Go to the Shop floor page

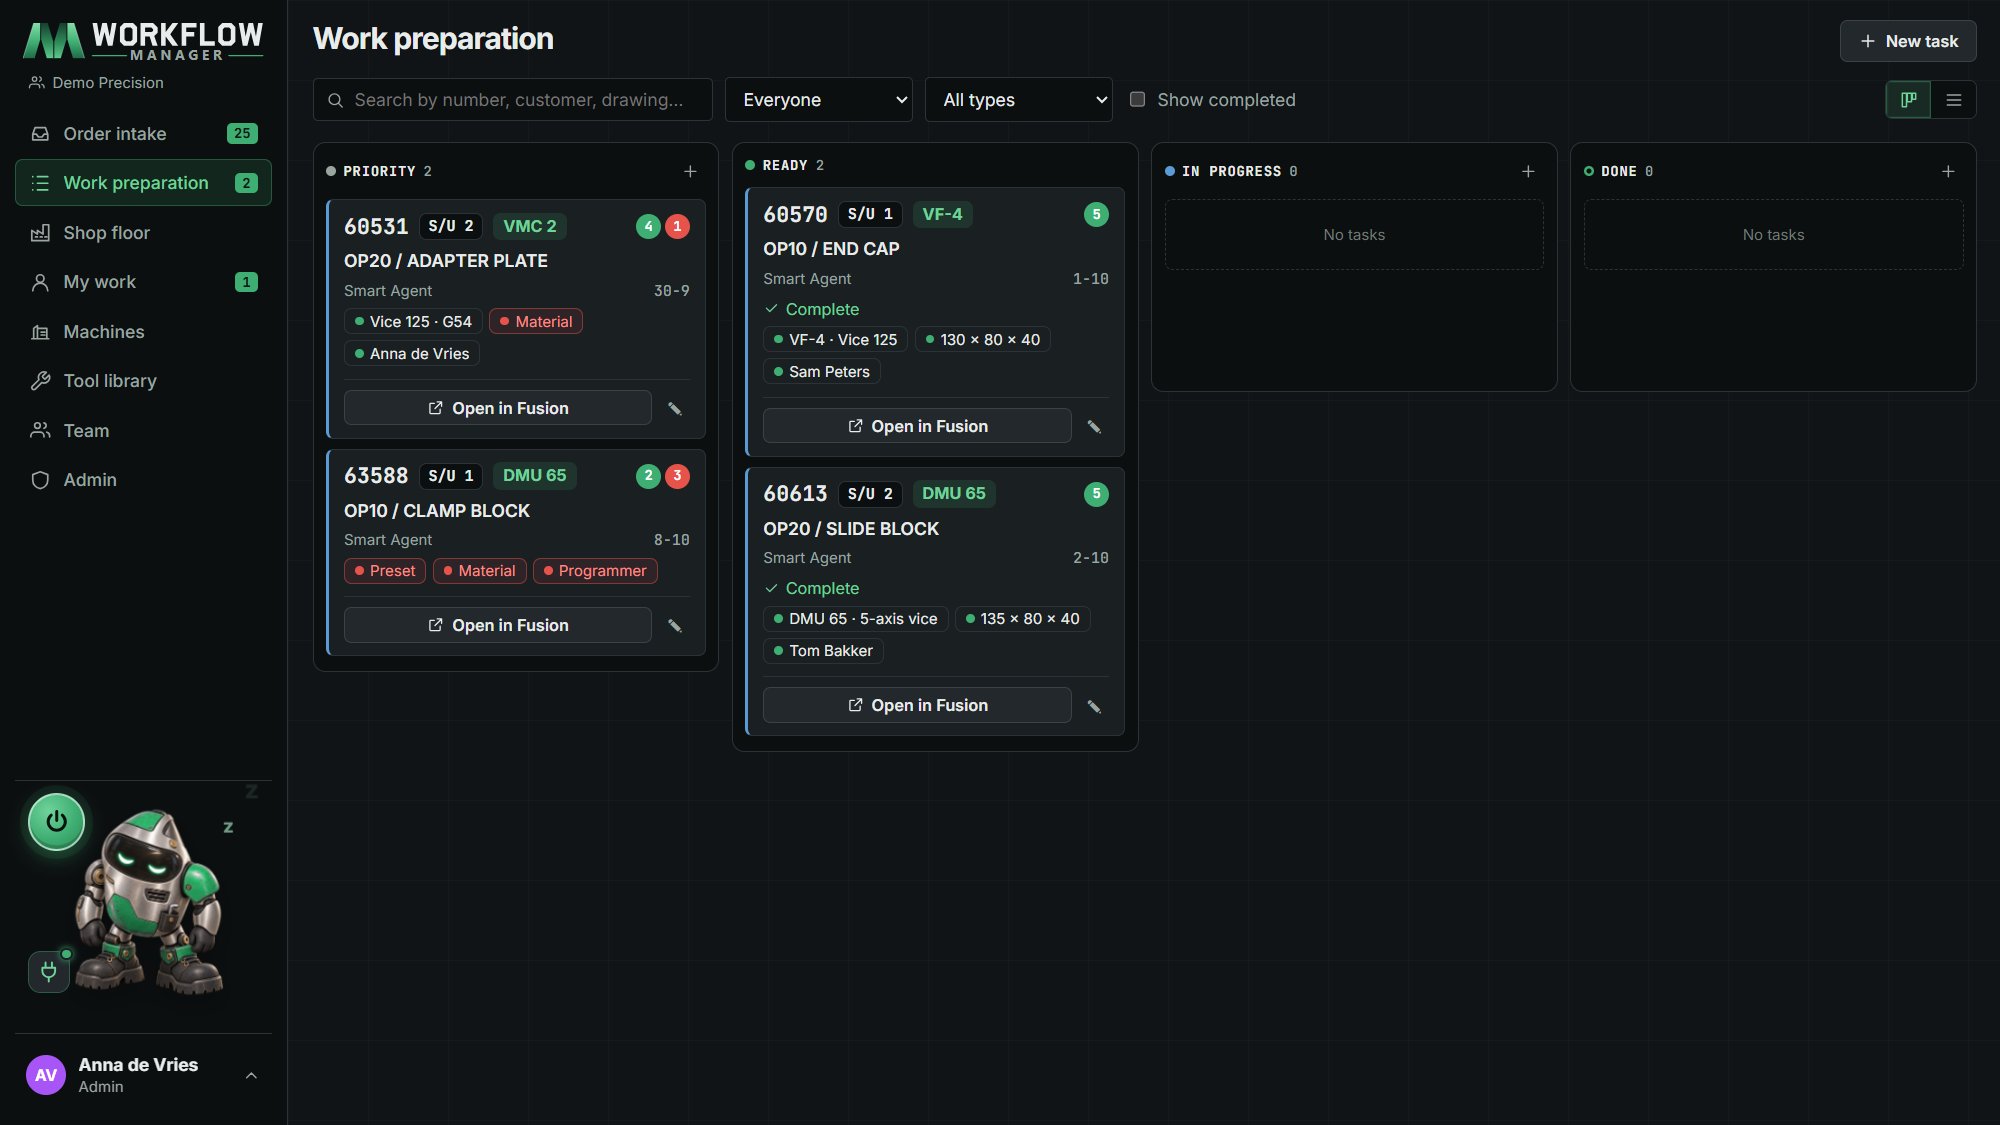(143, 233)
